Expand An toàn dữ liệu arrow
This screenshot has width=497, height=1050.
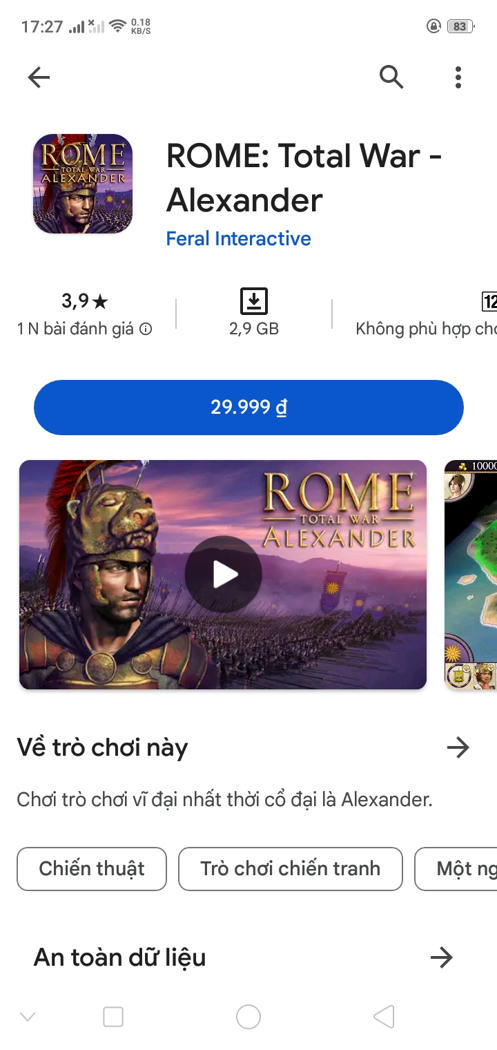click(x=441, y=958)
